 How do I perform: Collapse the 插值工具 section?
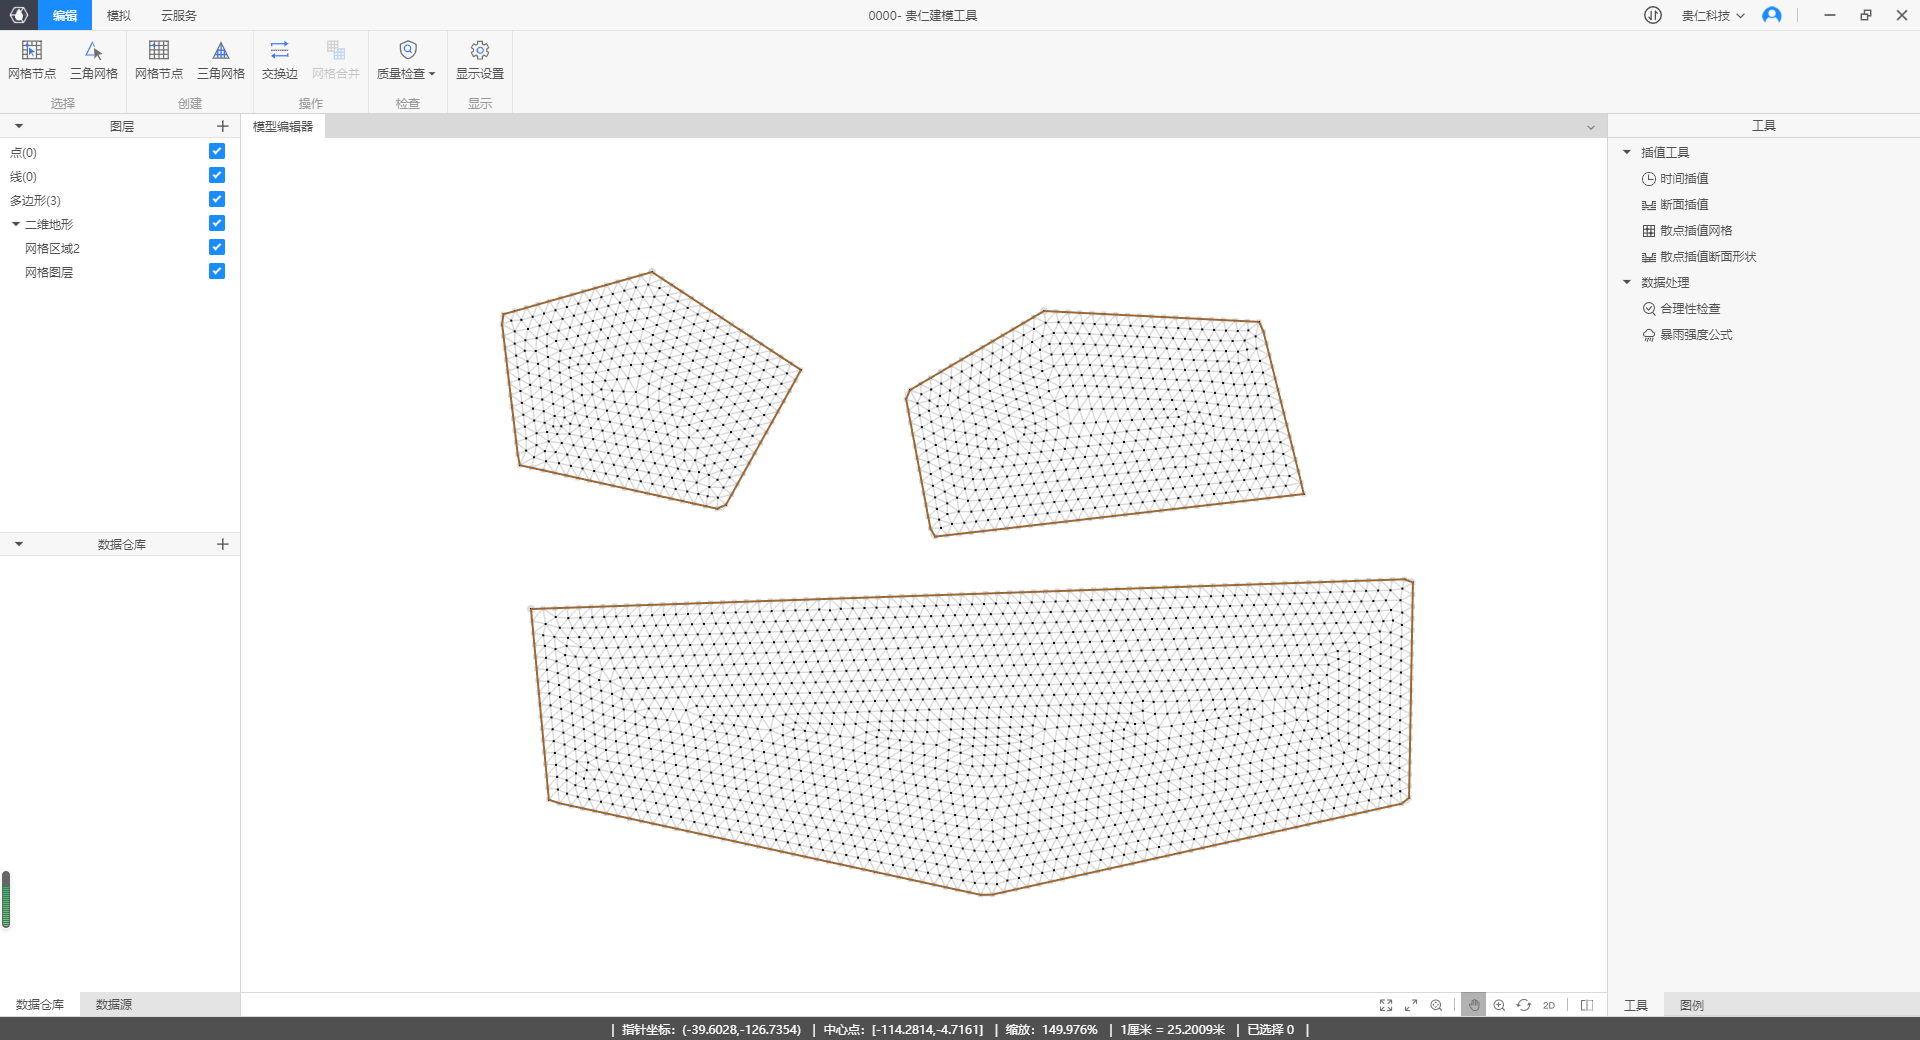click(x=1627, y=153)
